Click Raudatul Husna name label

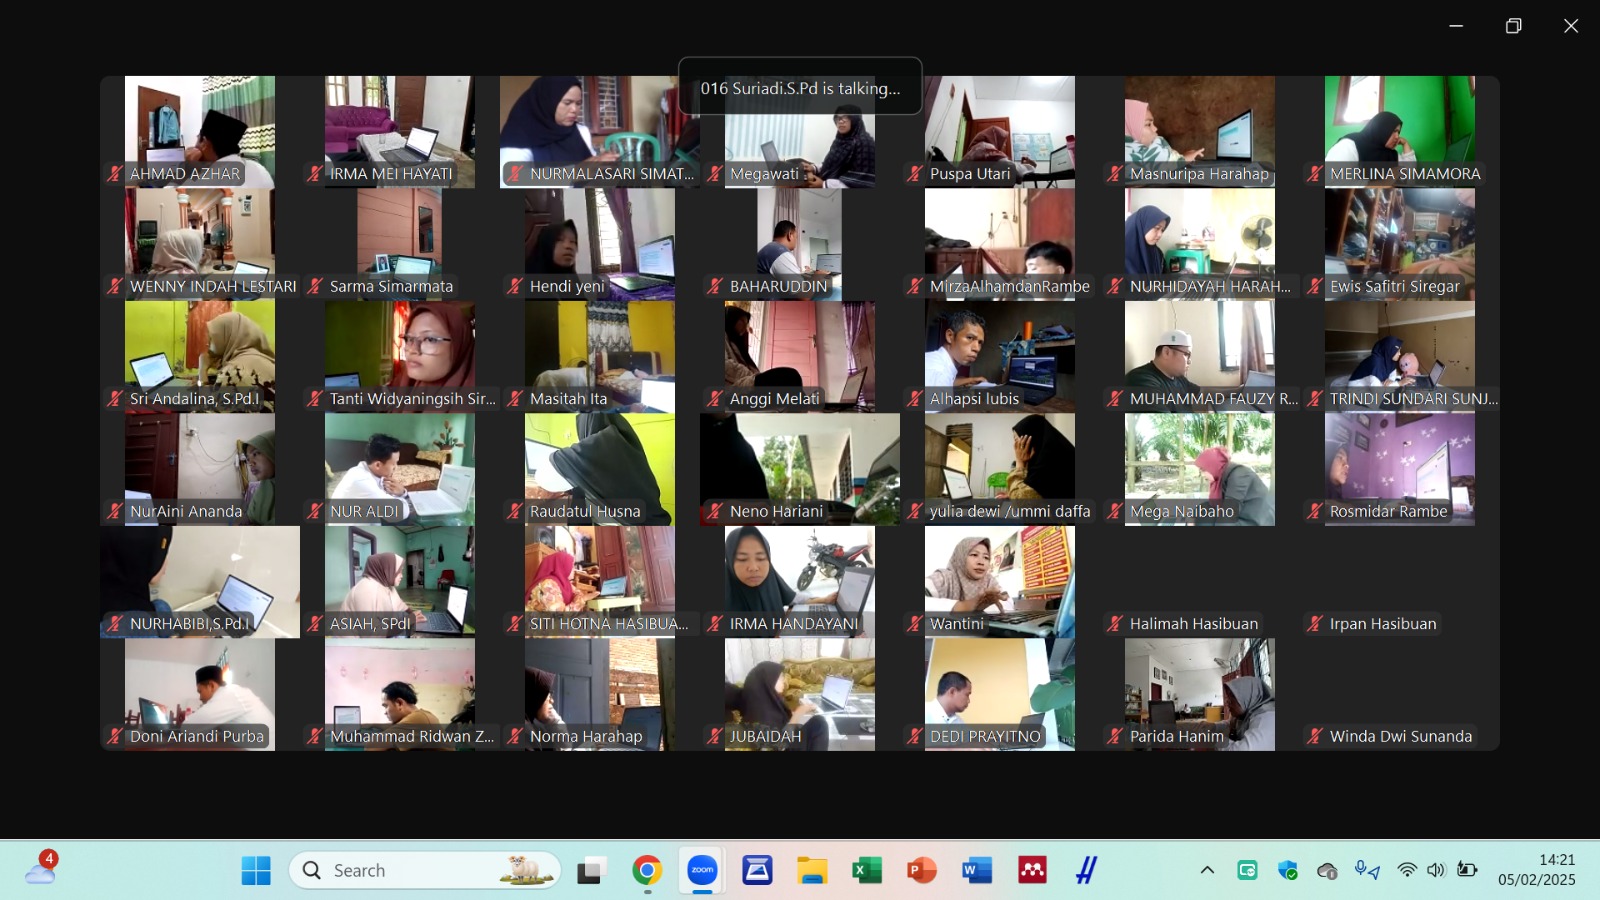(585, 511)
